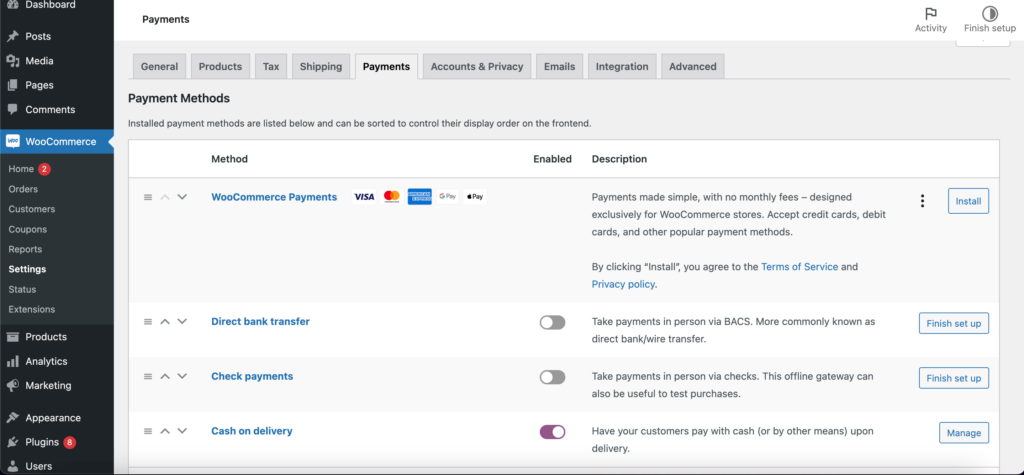
Task: Grab drag handle for WooCommerce Payments row
Action: click(x=148, y=197)
